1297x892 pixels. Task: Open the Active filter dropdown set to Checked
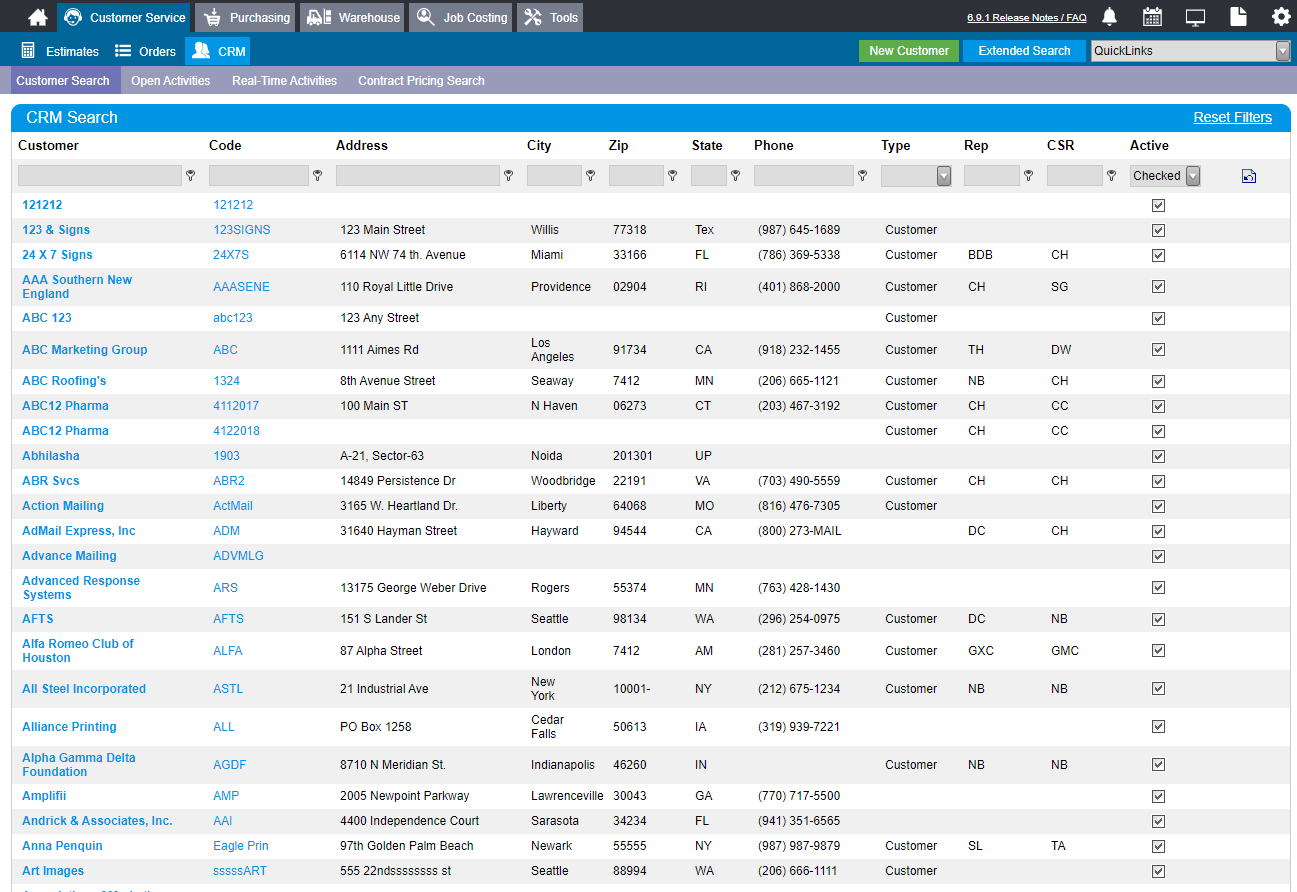[x=1191, y=176]
